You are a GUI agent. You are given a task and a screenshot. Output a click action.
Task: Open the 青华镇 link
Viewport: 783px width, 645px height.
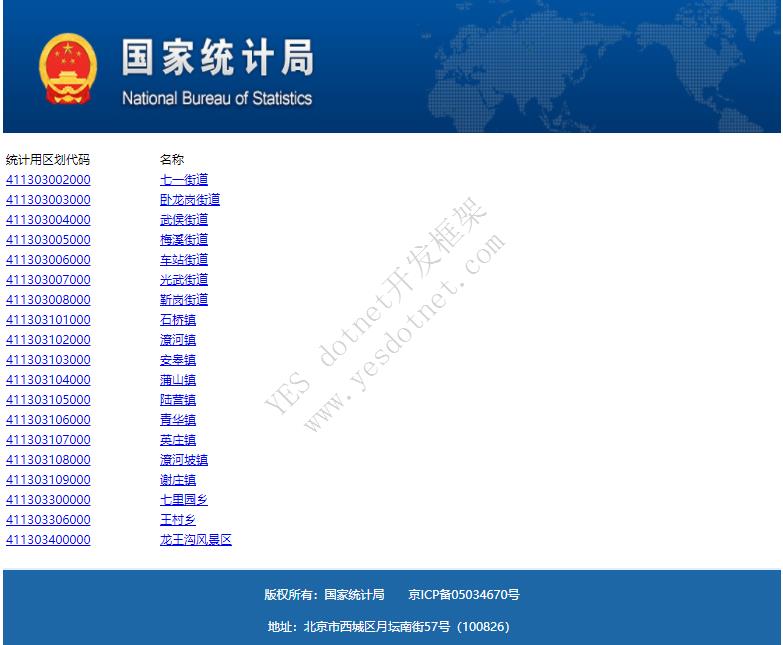click(x=178, y=419)
